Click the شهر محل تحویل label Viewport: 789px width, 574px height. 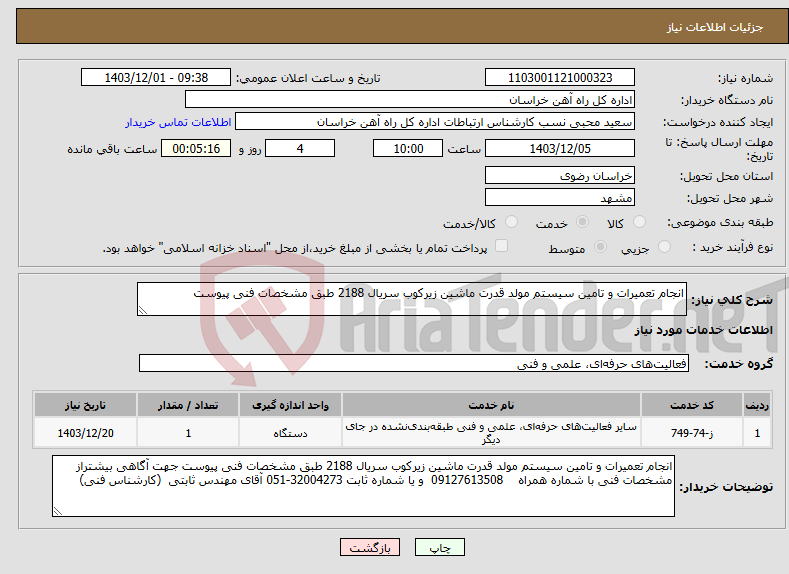pos(730,198)
